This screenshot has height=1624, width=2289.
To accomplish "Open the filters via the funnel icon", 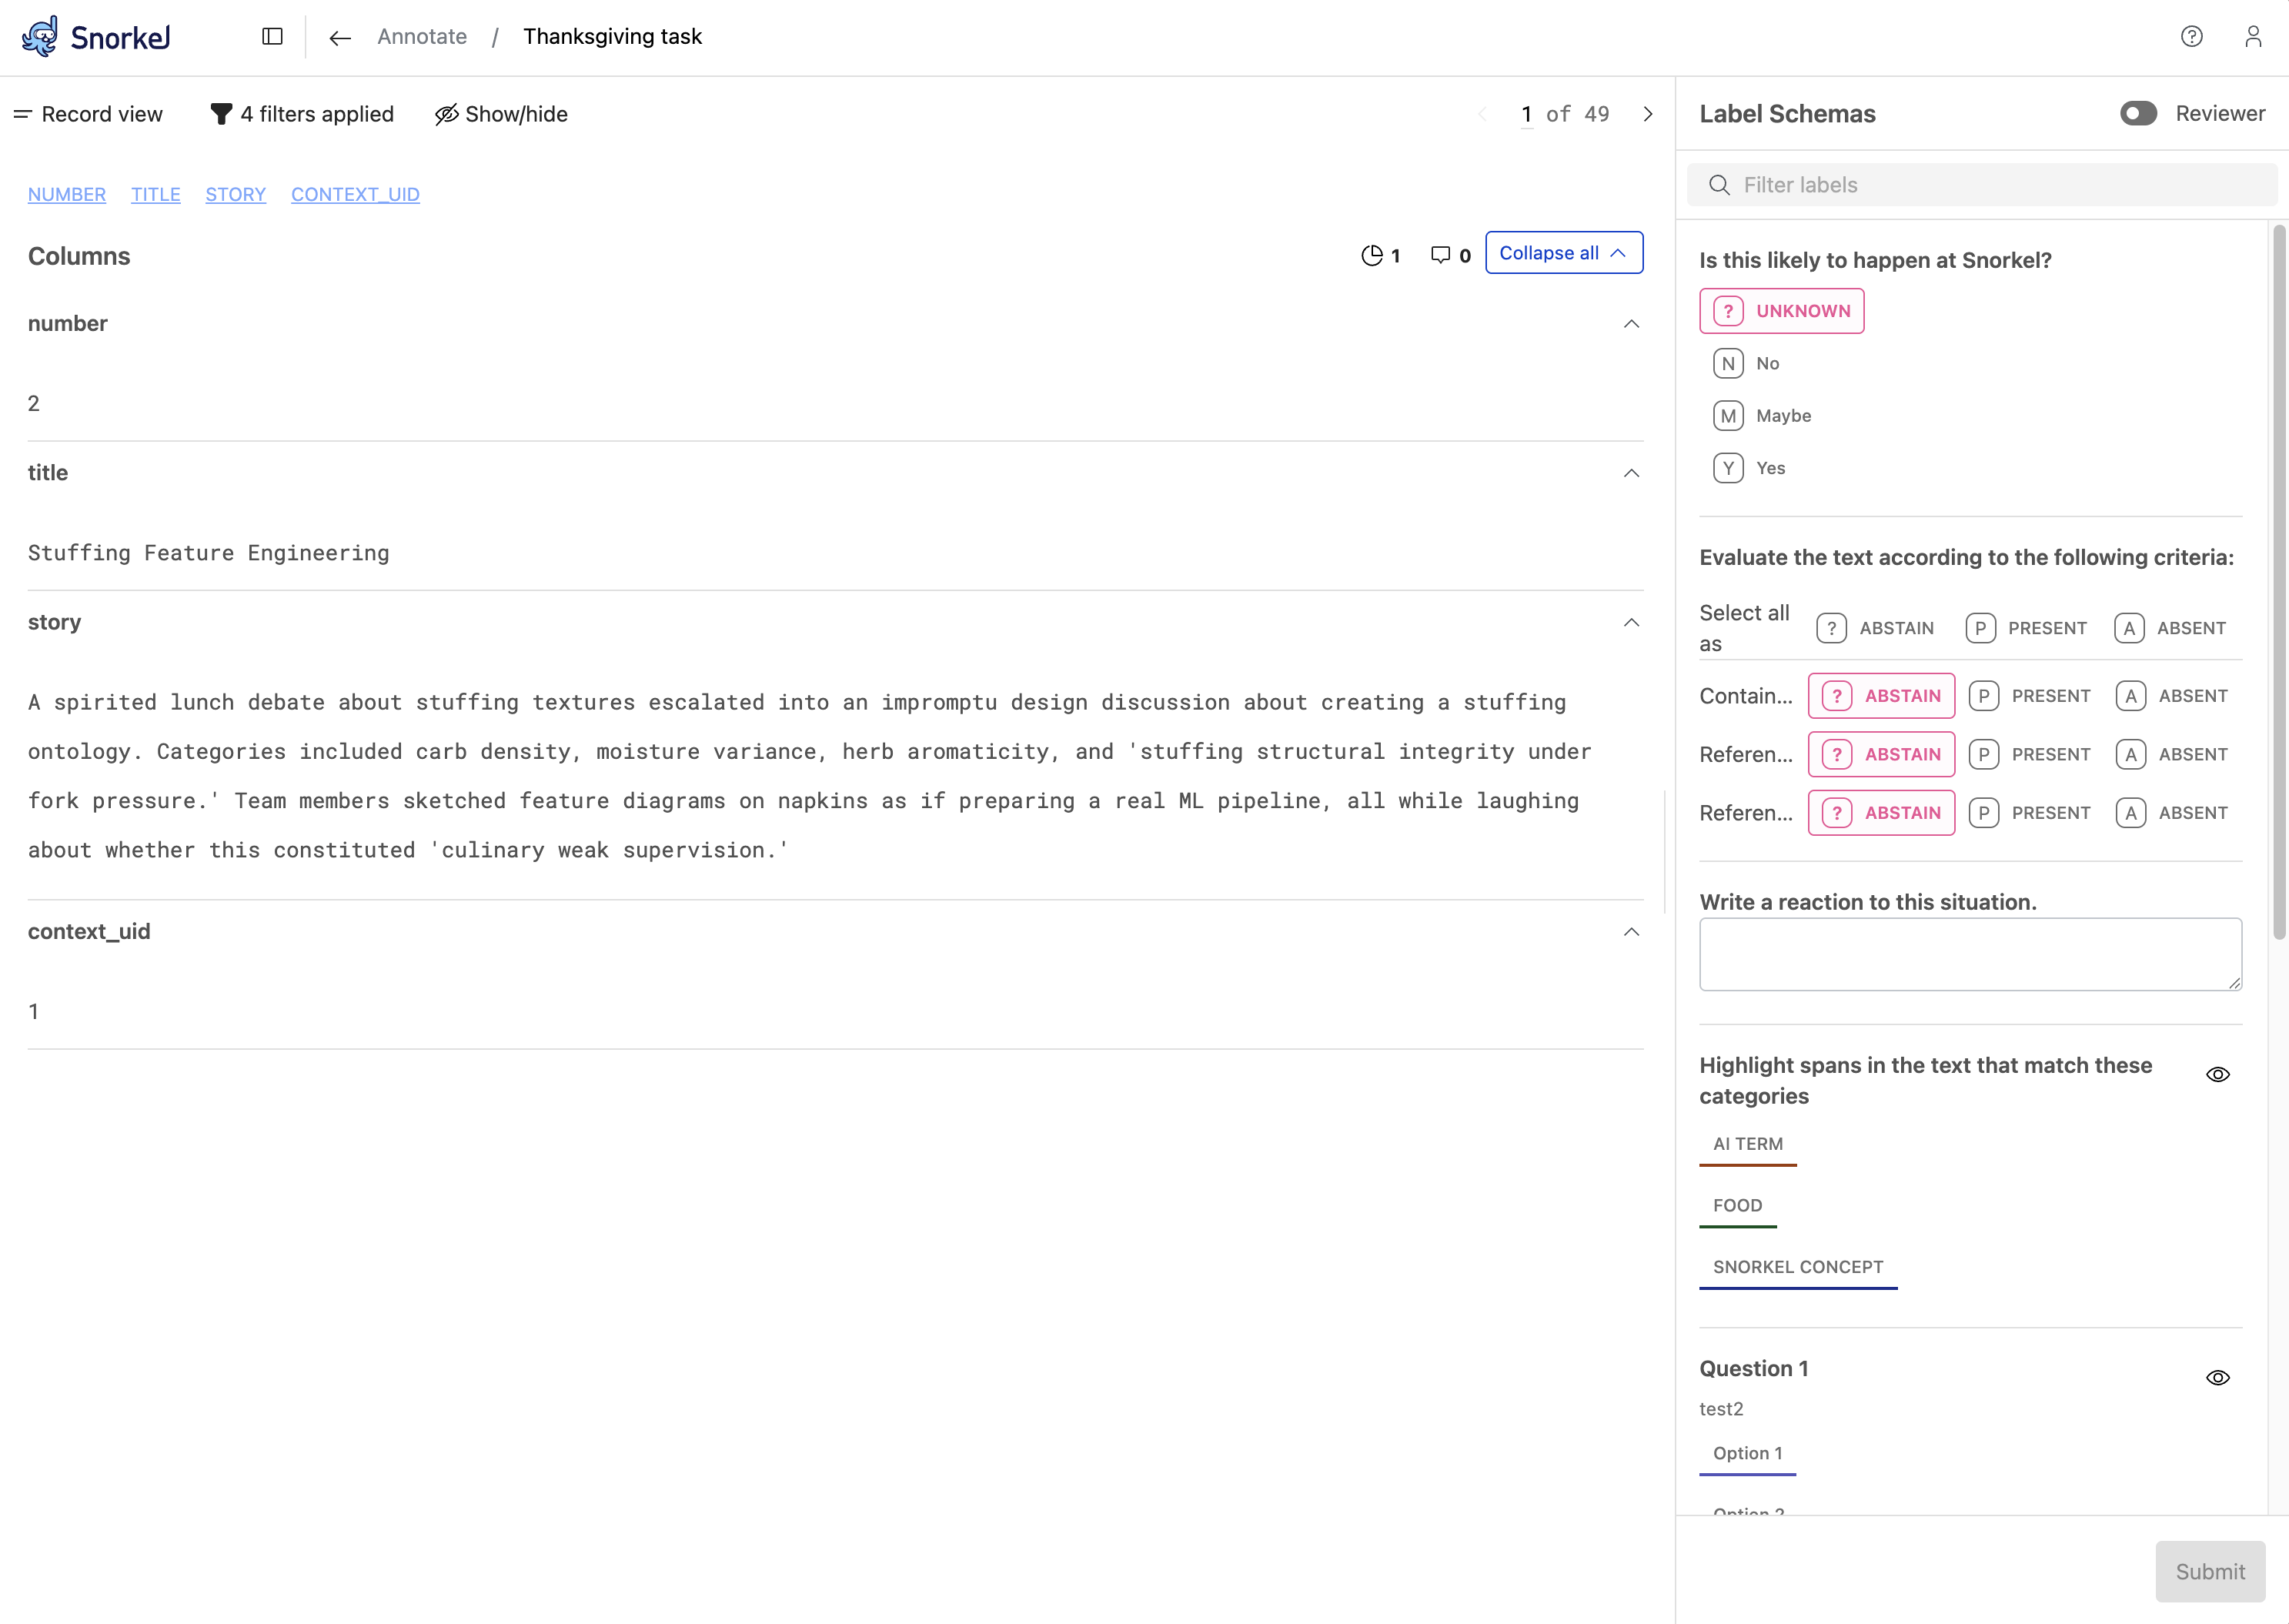I will [x=221, y=114].
